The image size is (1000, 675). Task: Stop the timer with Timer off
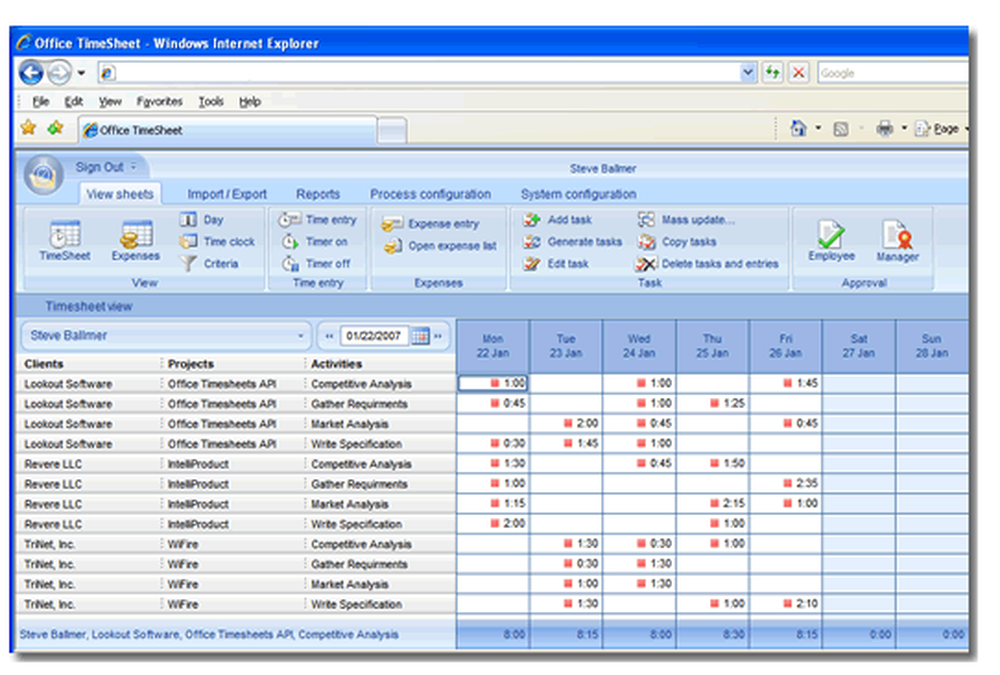click(316, 263)
